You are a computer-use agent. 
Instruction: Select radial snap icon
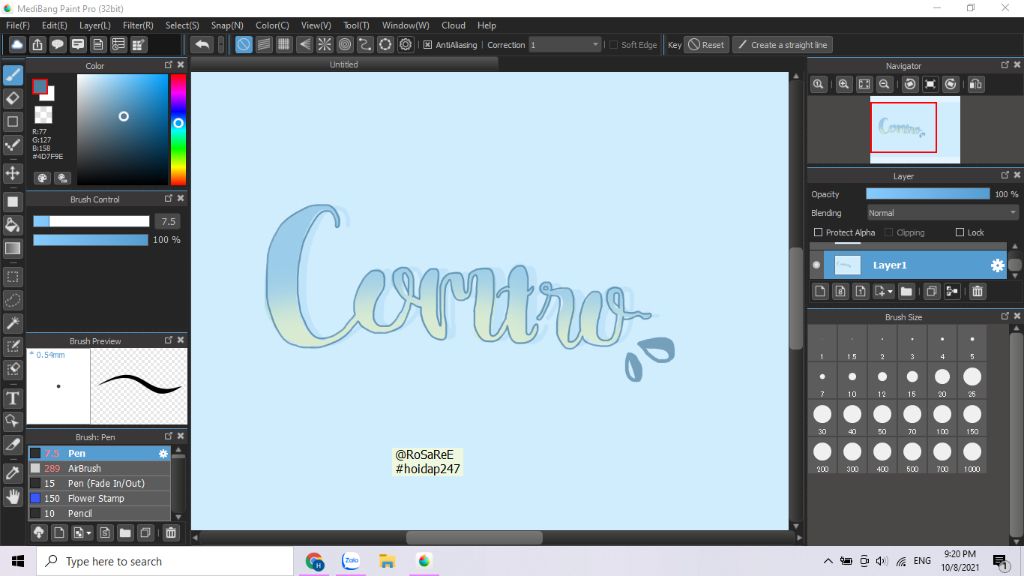coord(325,44)
